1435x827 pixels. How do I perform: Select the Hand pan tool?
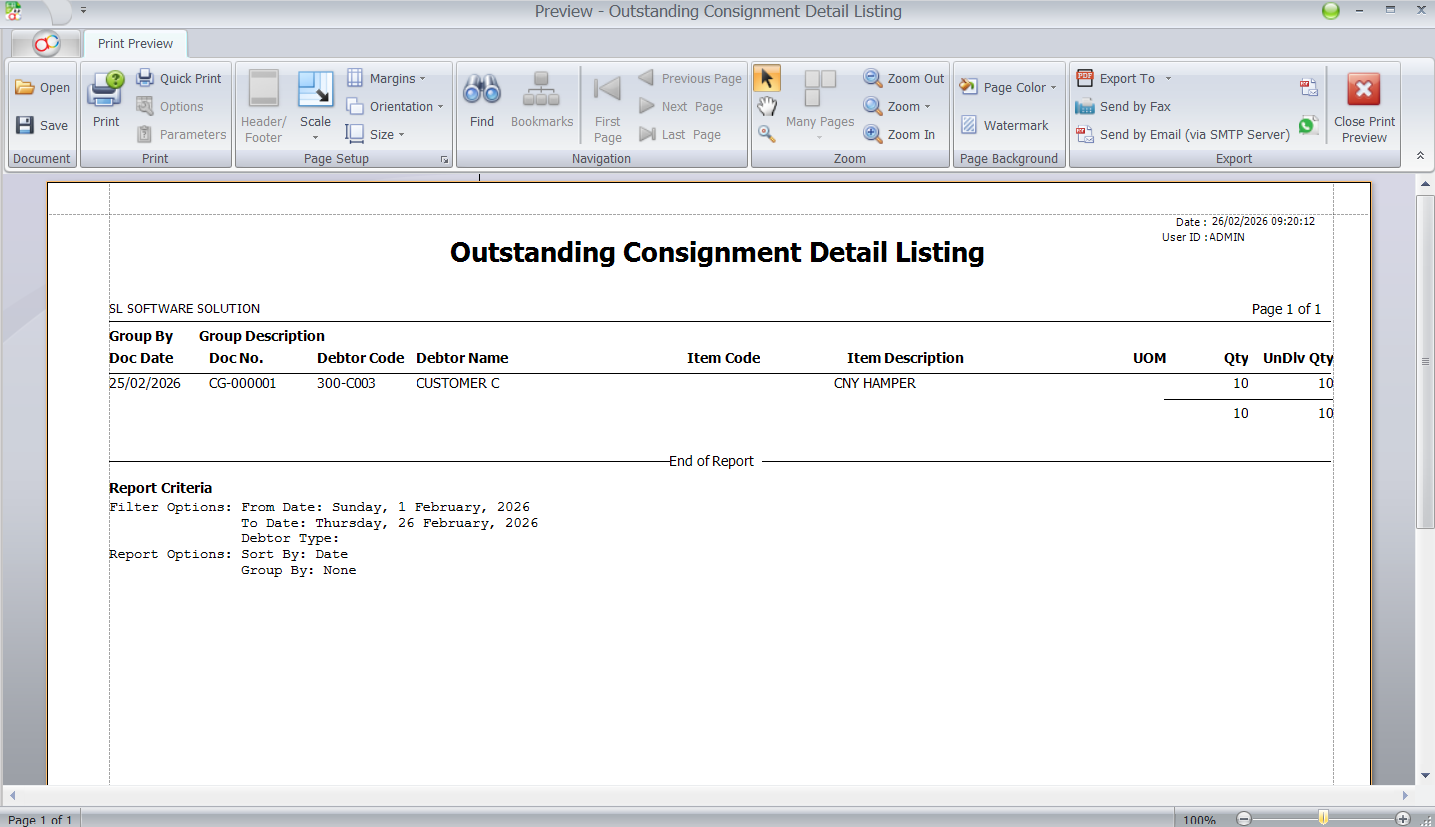tap(766, 105)
